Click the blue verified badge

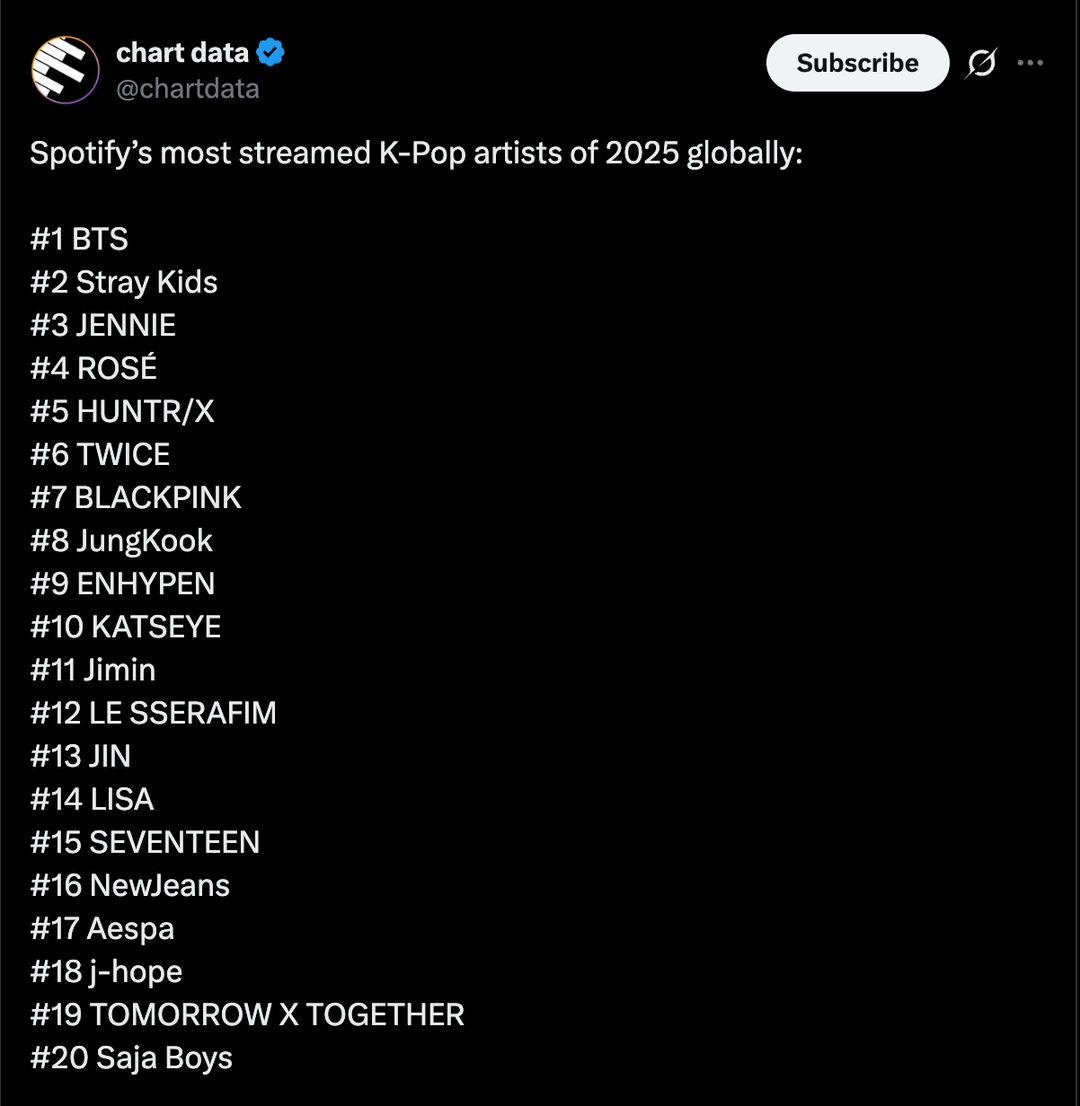click(271, 52)
